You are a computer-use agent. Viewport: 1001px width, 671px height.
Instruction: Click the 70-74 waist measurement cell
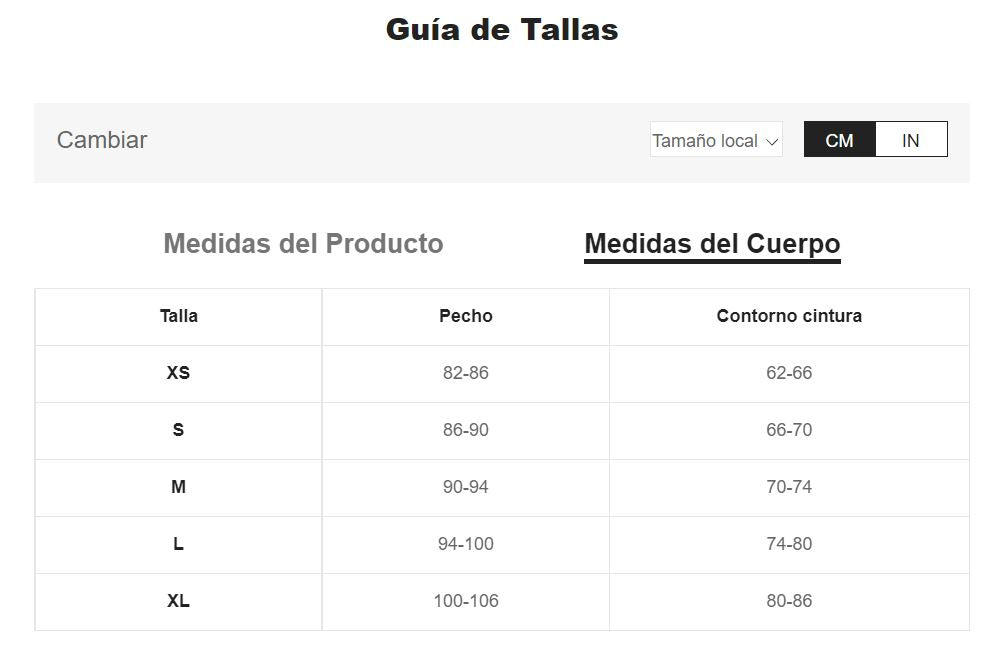(789, 487)
